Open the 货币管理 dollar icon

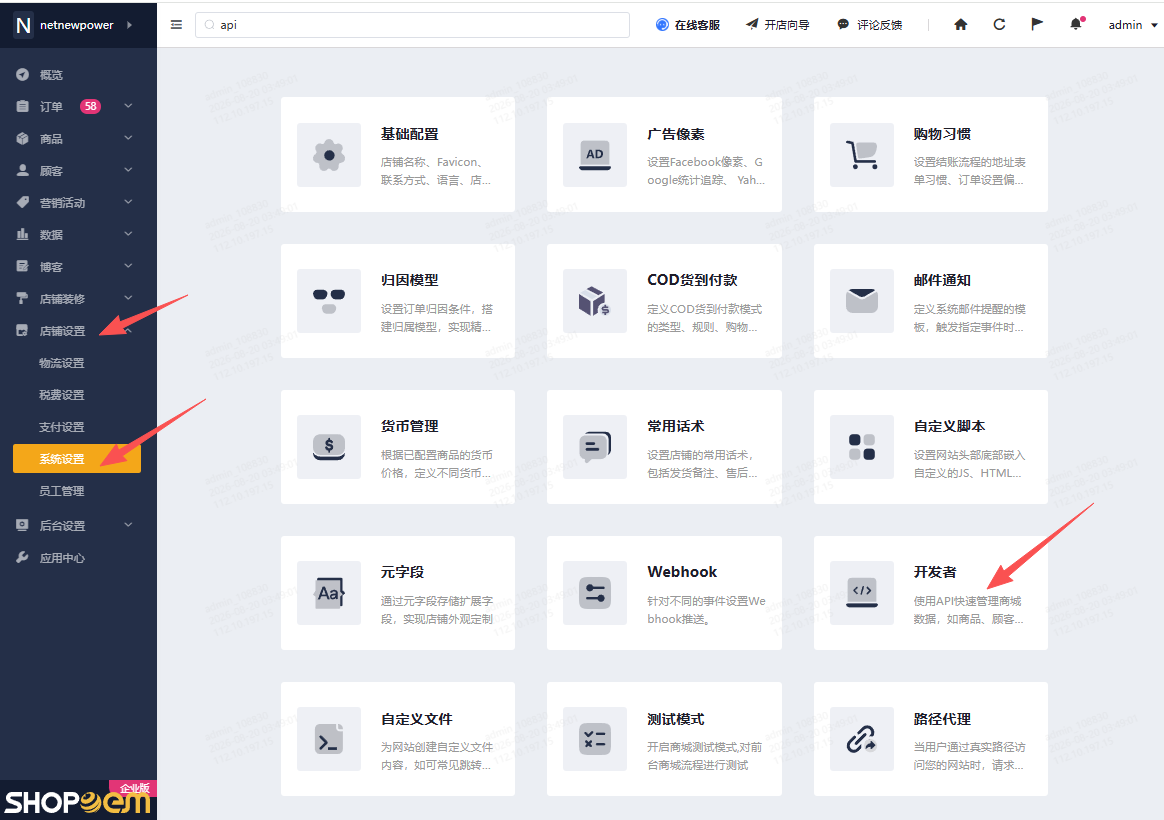pyautogui.click(x=329, y=447)
